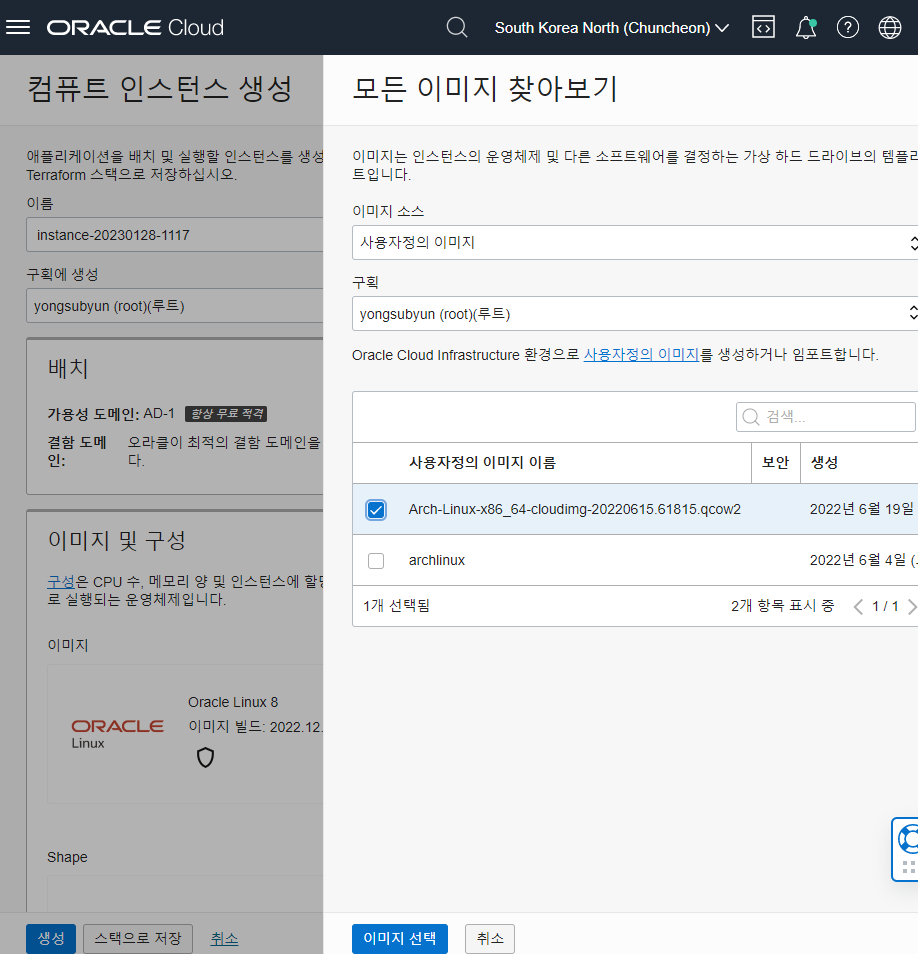The height and width of the screenshot is (954, 918).
Task: Click the Shape label
Action: [68, 857]
